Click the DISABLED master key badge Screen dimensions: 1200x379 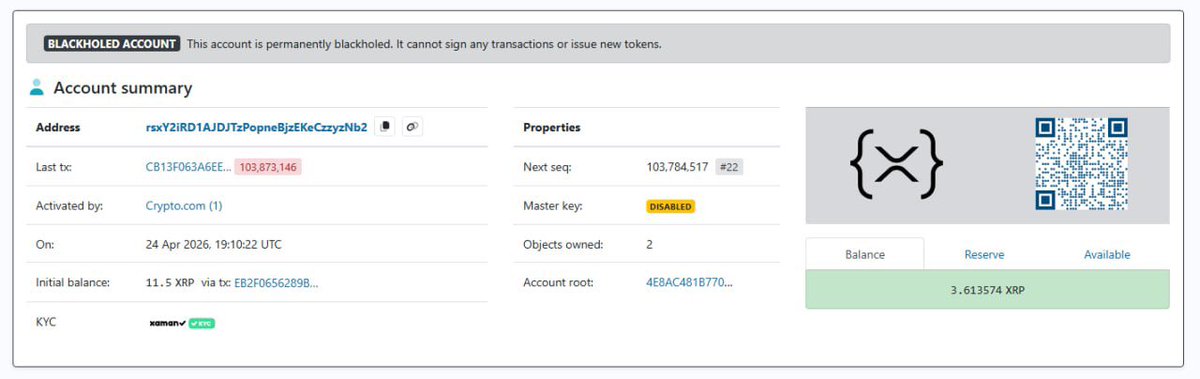click(670, 206)
